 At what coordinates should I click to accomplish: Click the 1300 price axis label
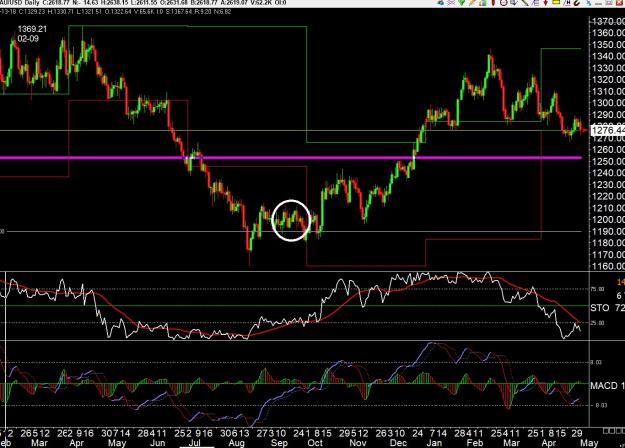[x=608, y=103]
